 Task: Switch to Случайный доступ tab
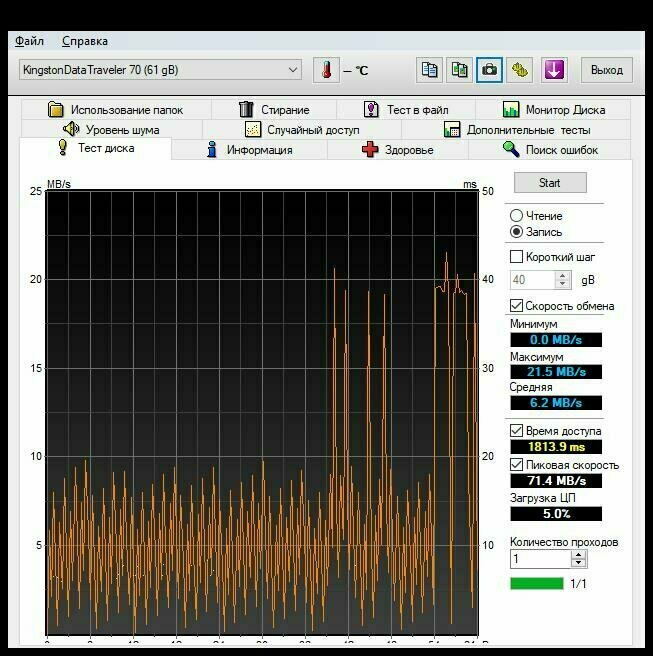(x=302, y=130)
